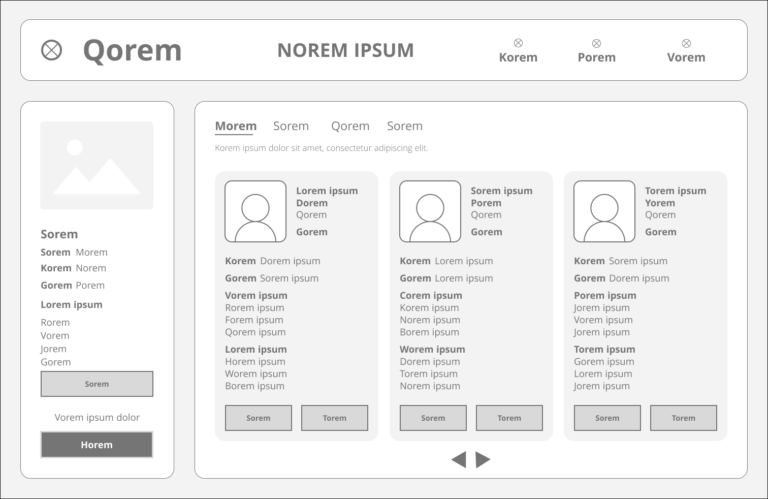Click the icon above Vorem
Screen dimensions: 768x499
pos(686,43)
